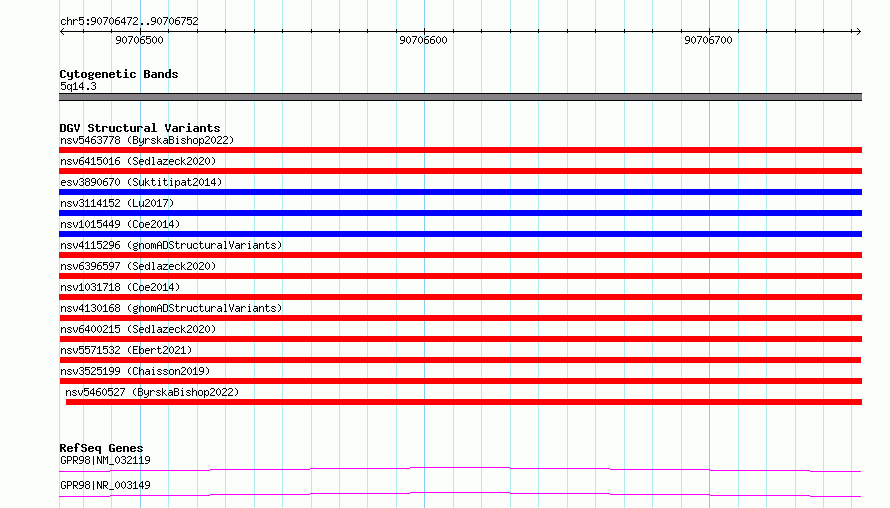Click nsv3114152 (Lu2017) label

point(117,203)
